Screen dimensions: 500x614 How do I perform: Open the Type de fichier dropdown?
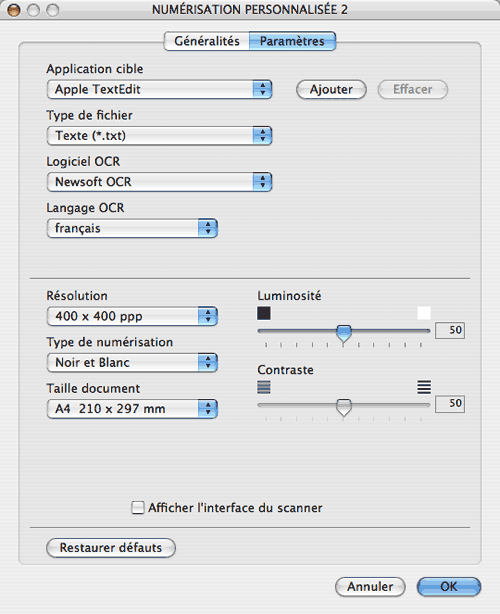point(159,135)
